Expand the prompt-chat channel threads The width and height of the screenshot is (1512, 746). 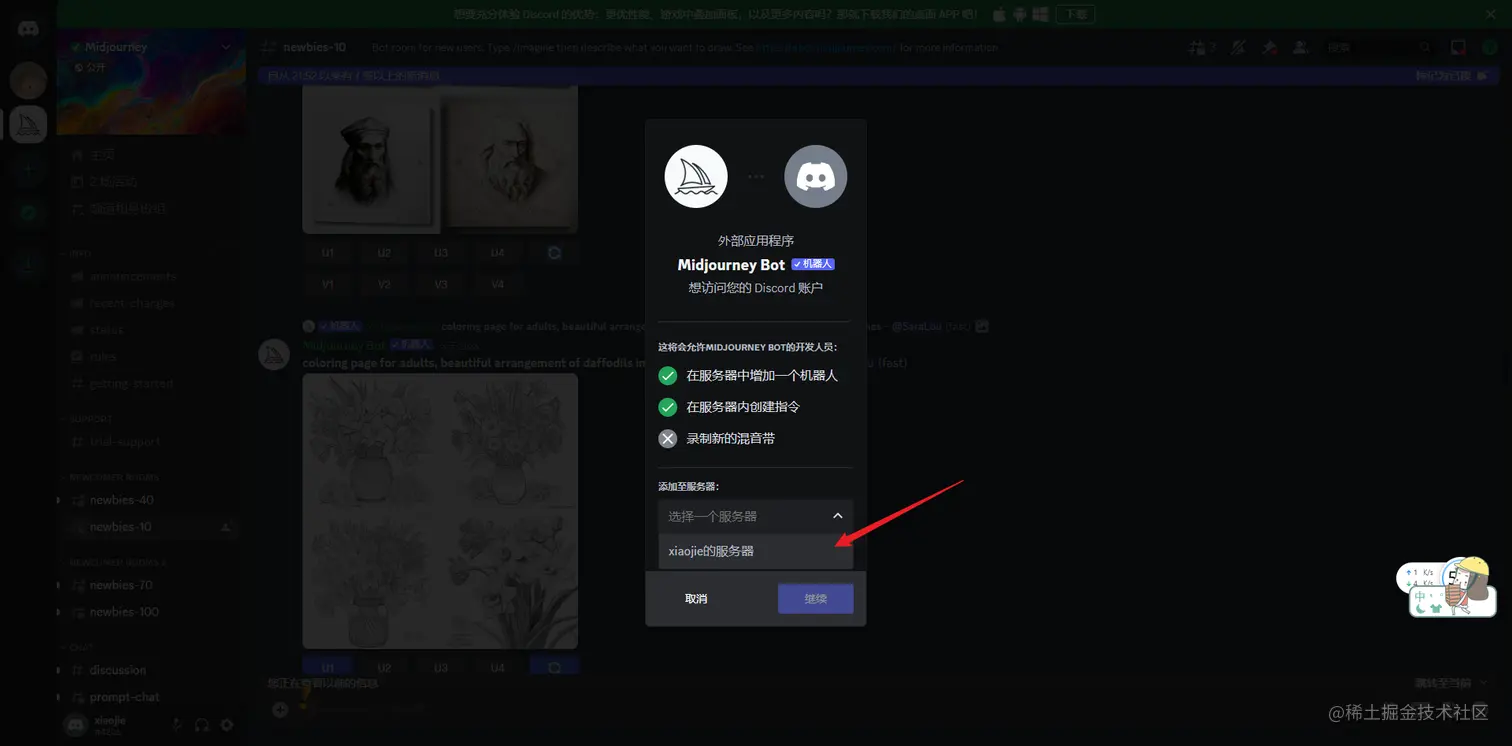59,697
